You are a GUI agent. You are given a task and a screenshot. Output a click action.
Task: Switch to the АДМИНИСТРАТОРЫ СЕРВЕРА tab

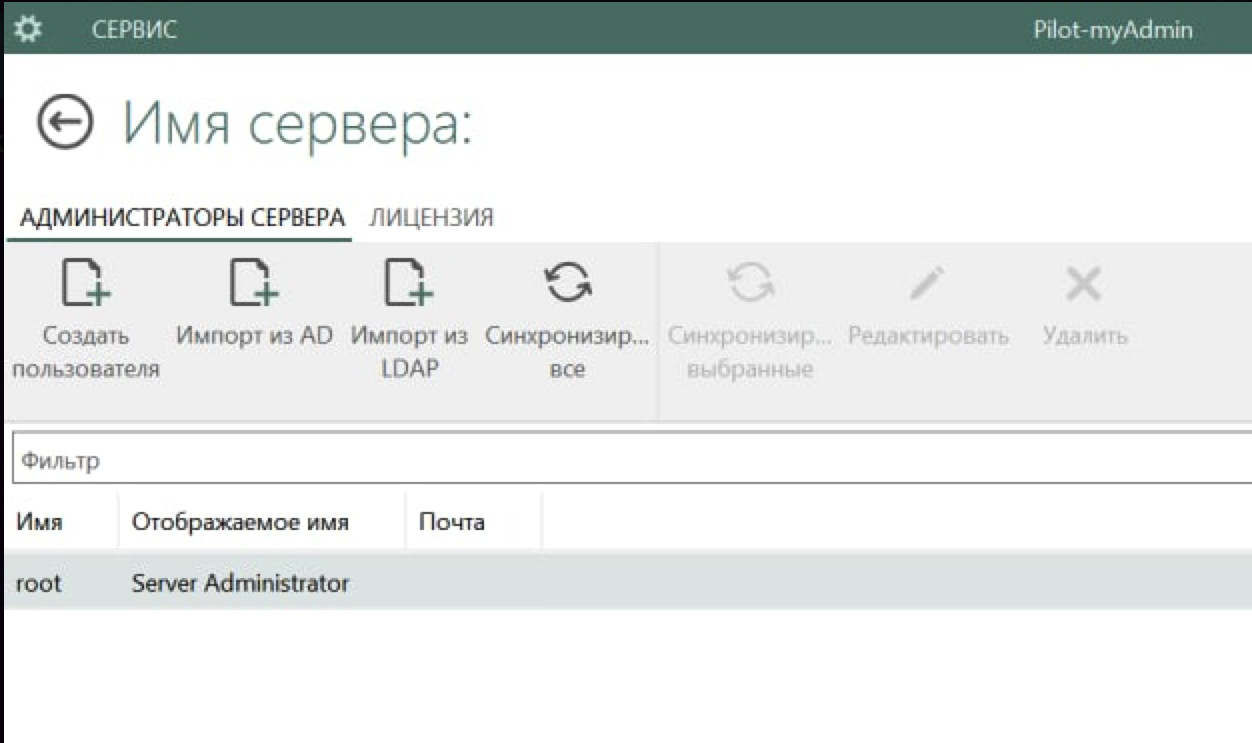tap(182, 217)
